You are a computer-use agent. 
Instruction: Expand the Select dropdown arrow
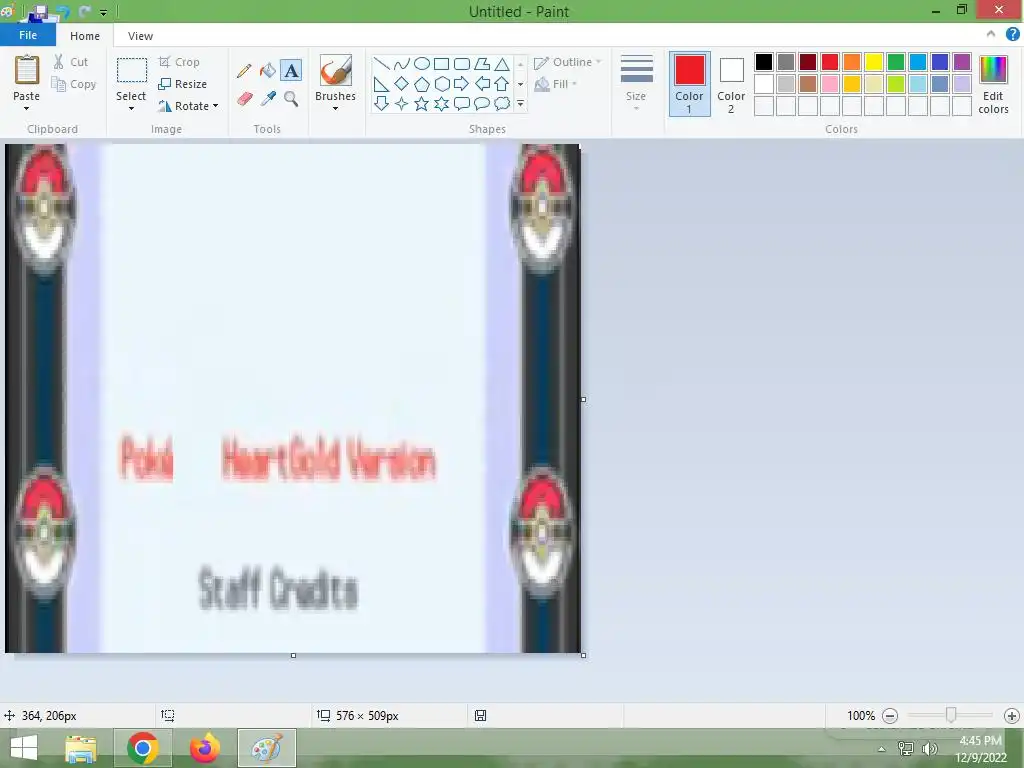click(x=131, y=108)
